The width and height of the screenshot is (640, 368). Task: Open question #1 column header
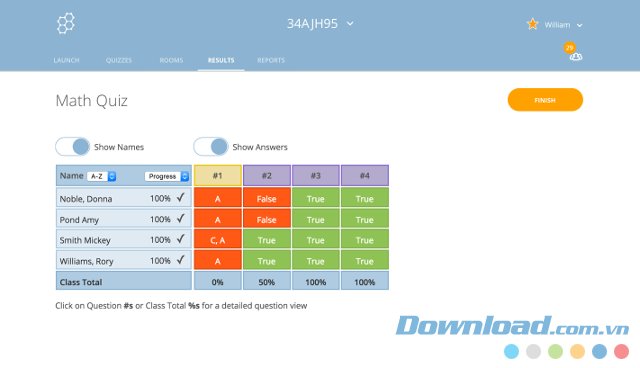click(218, 175)
